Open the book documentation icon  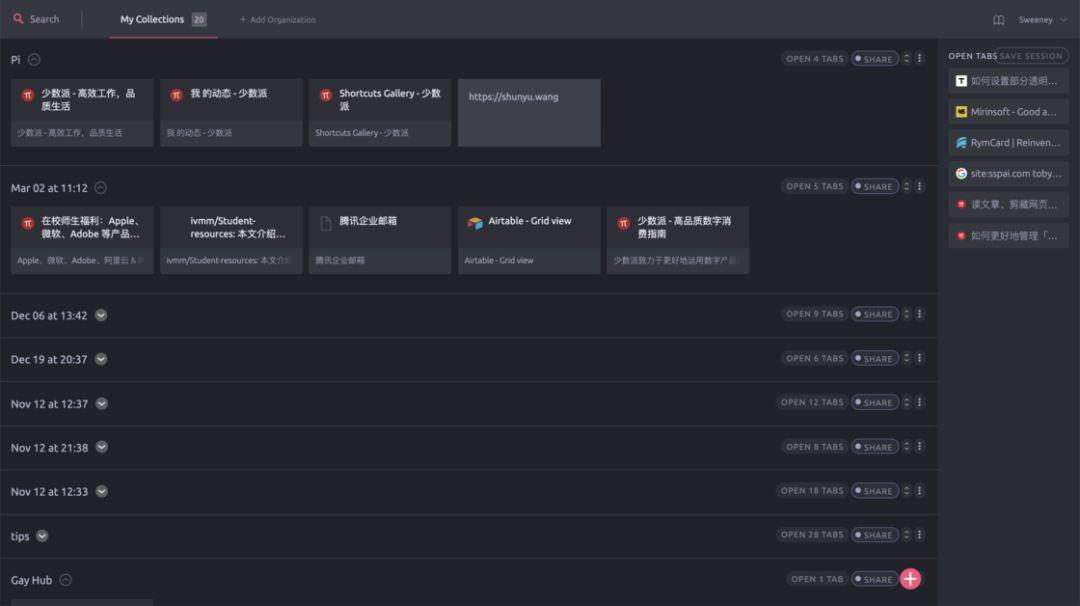click(x=998, y=20)
